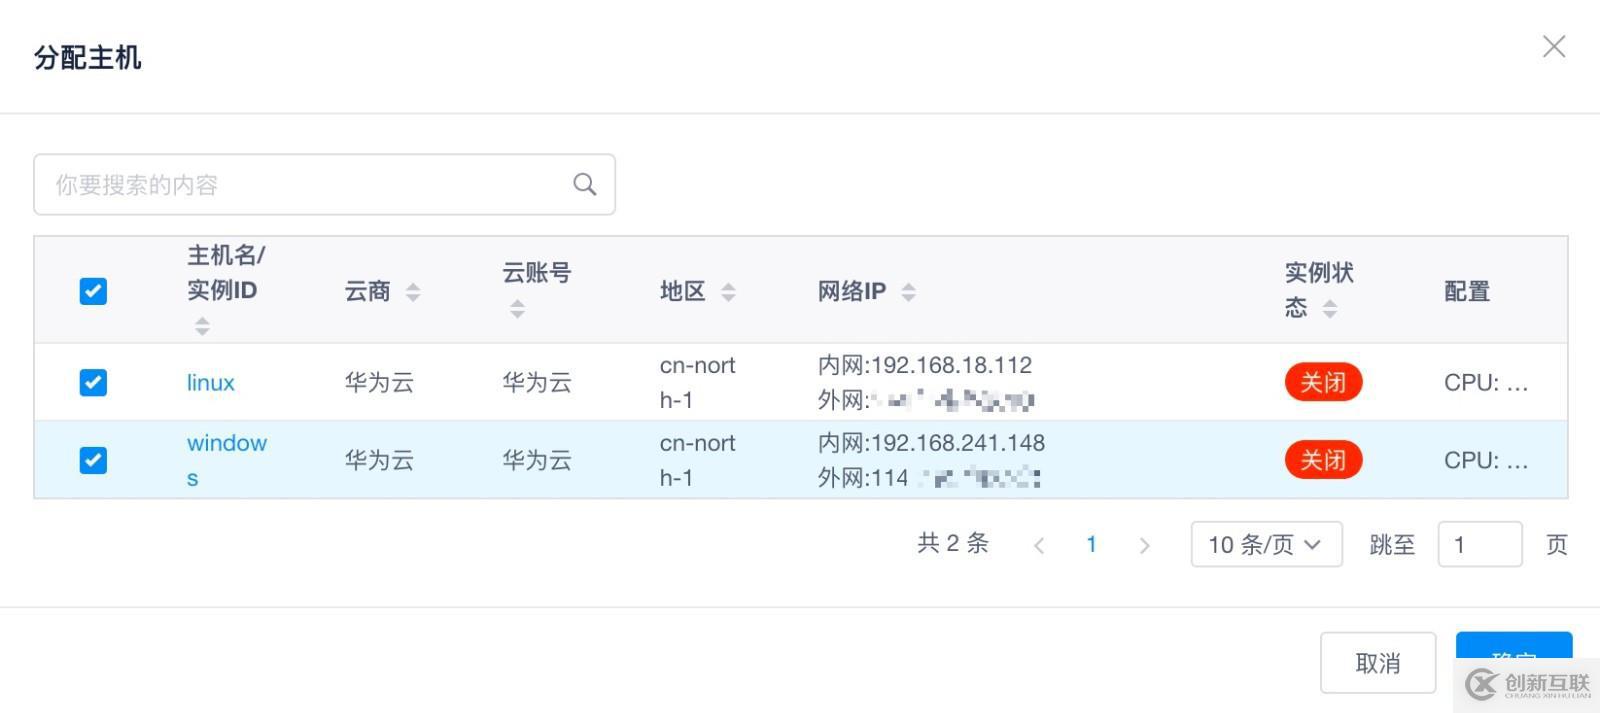Image resolution: width=1600 pixels, height=713 pixels.
Task: Go to the previous page arrow
Action: tap(1039, 545)
